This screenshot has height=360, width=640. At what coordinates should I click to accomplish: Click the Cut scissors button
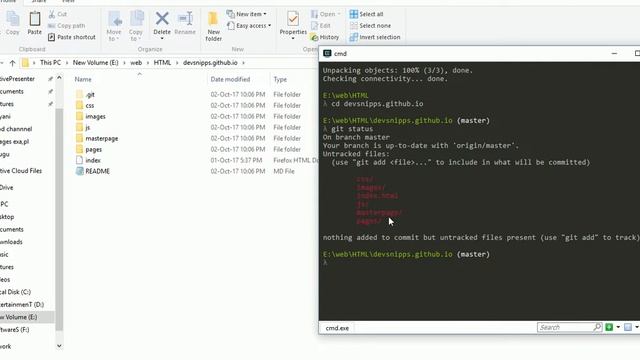(x=58, y=14)
